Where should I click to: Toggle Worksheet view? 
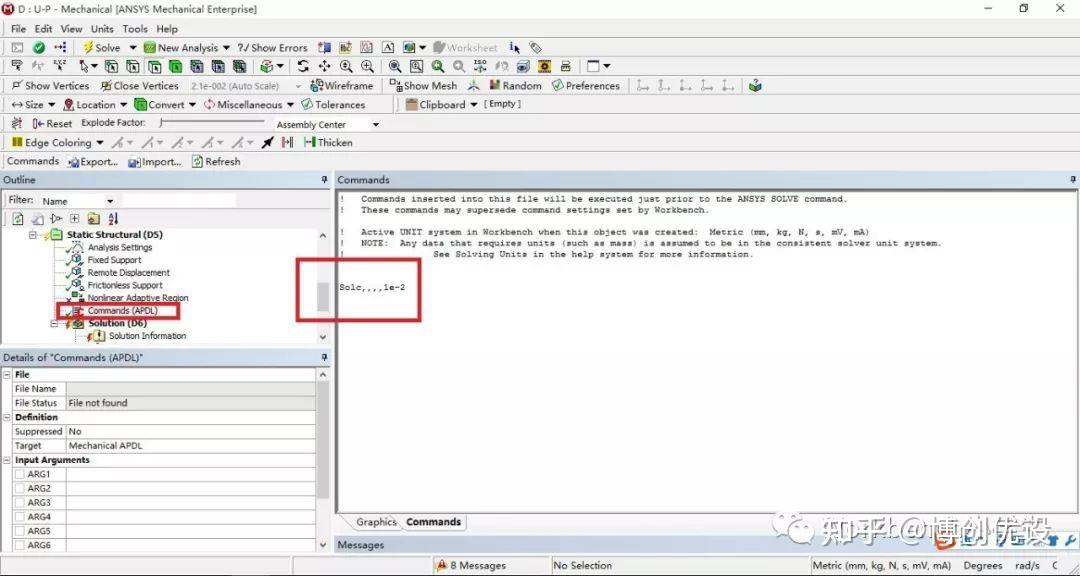466,47
